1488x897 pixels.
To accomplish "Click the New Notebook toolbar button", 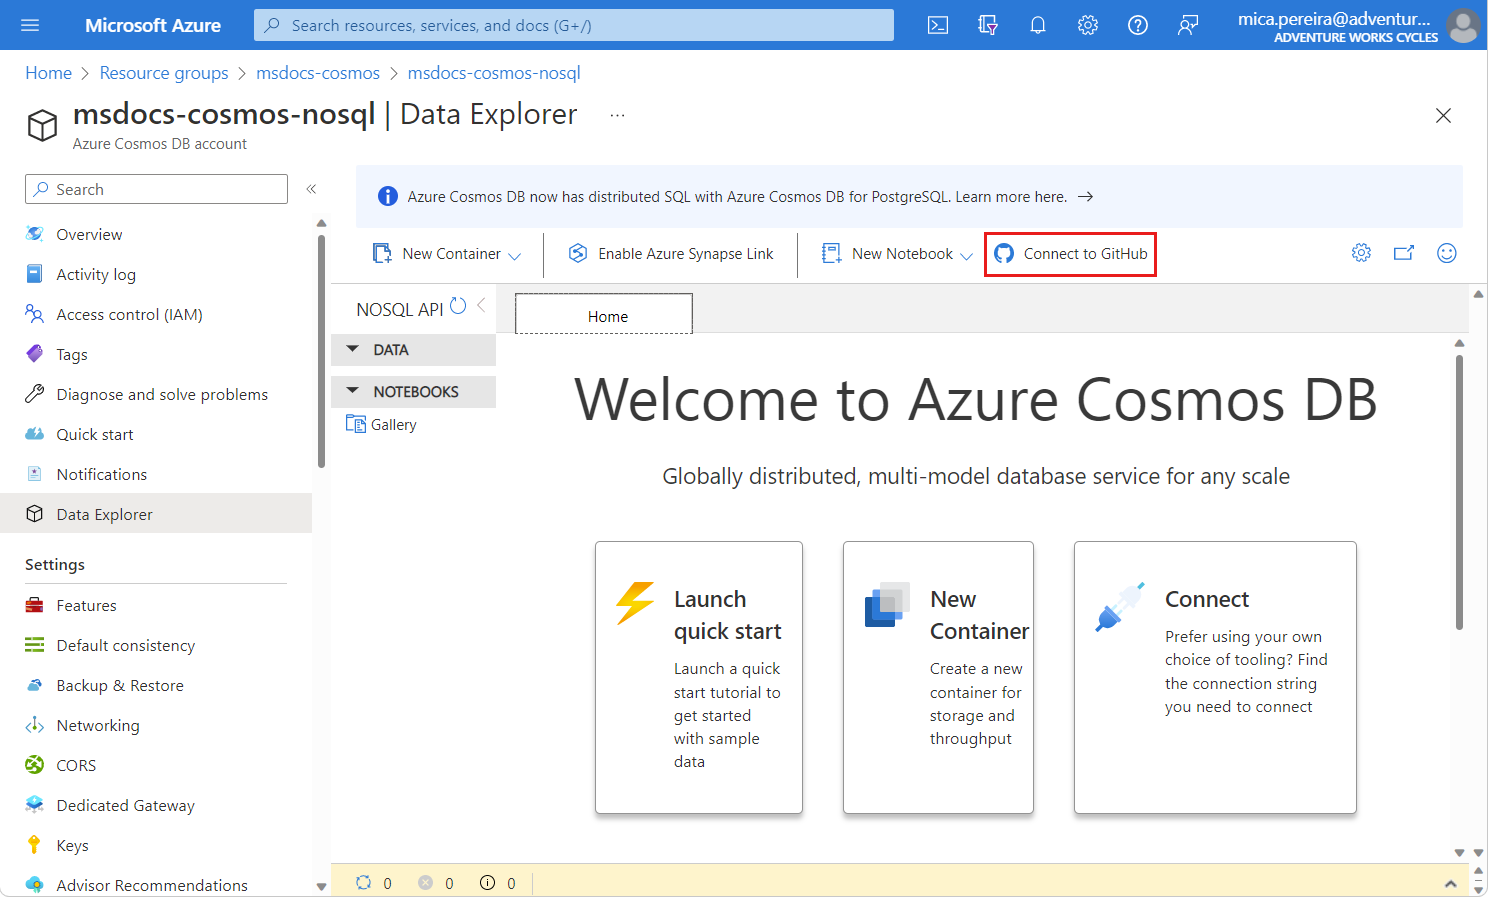I will (x=887, y=254).
